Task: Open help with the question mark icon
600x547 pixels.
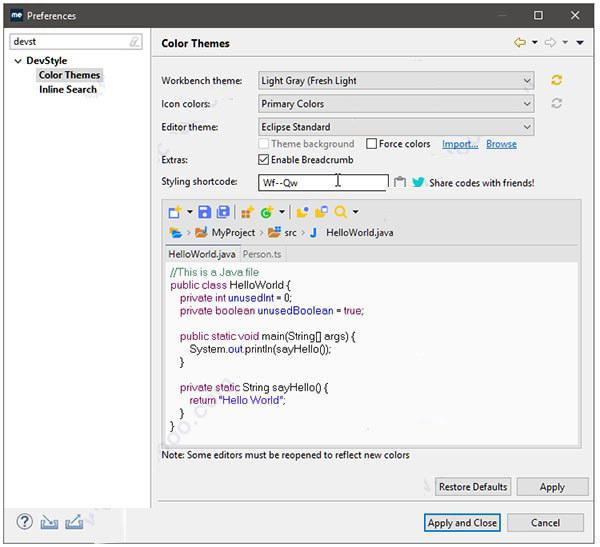Action: [24, 521]
